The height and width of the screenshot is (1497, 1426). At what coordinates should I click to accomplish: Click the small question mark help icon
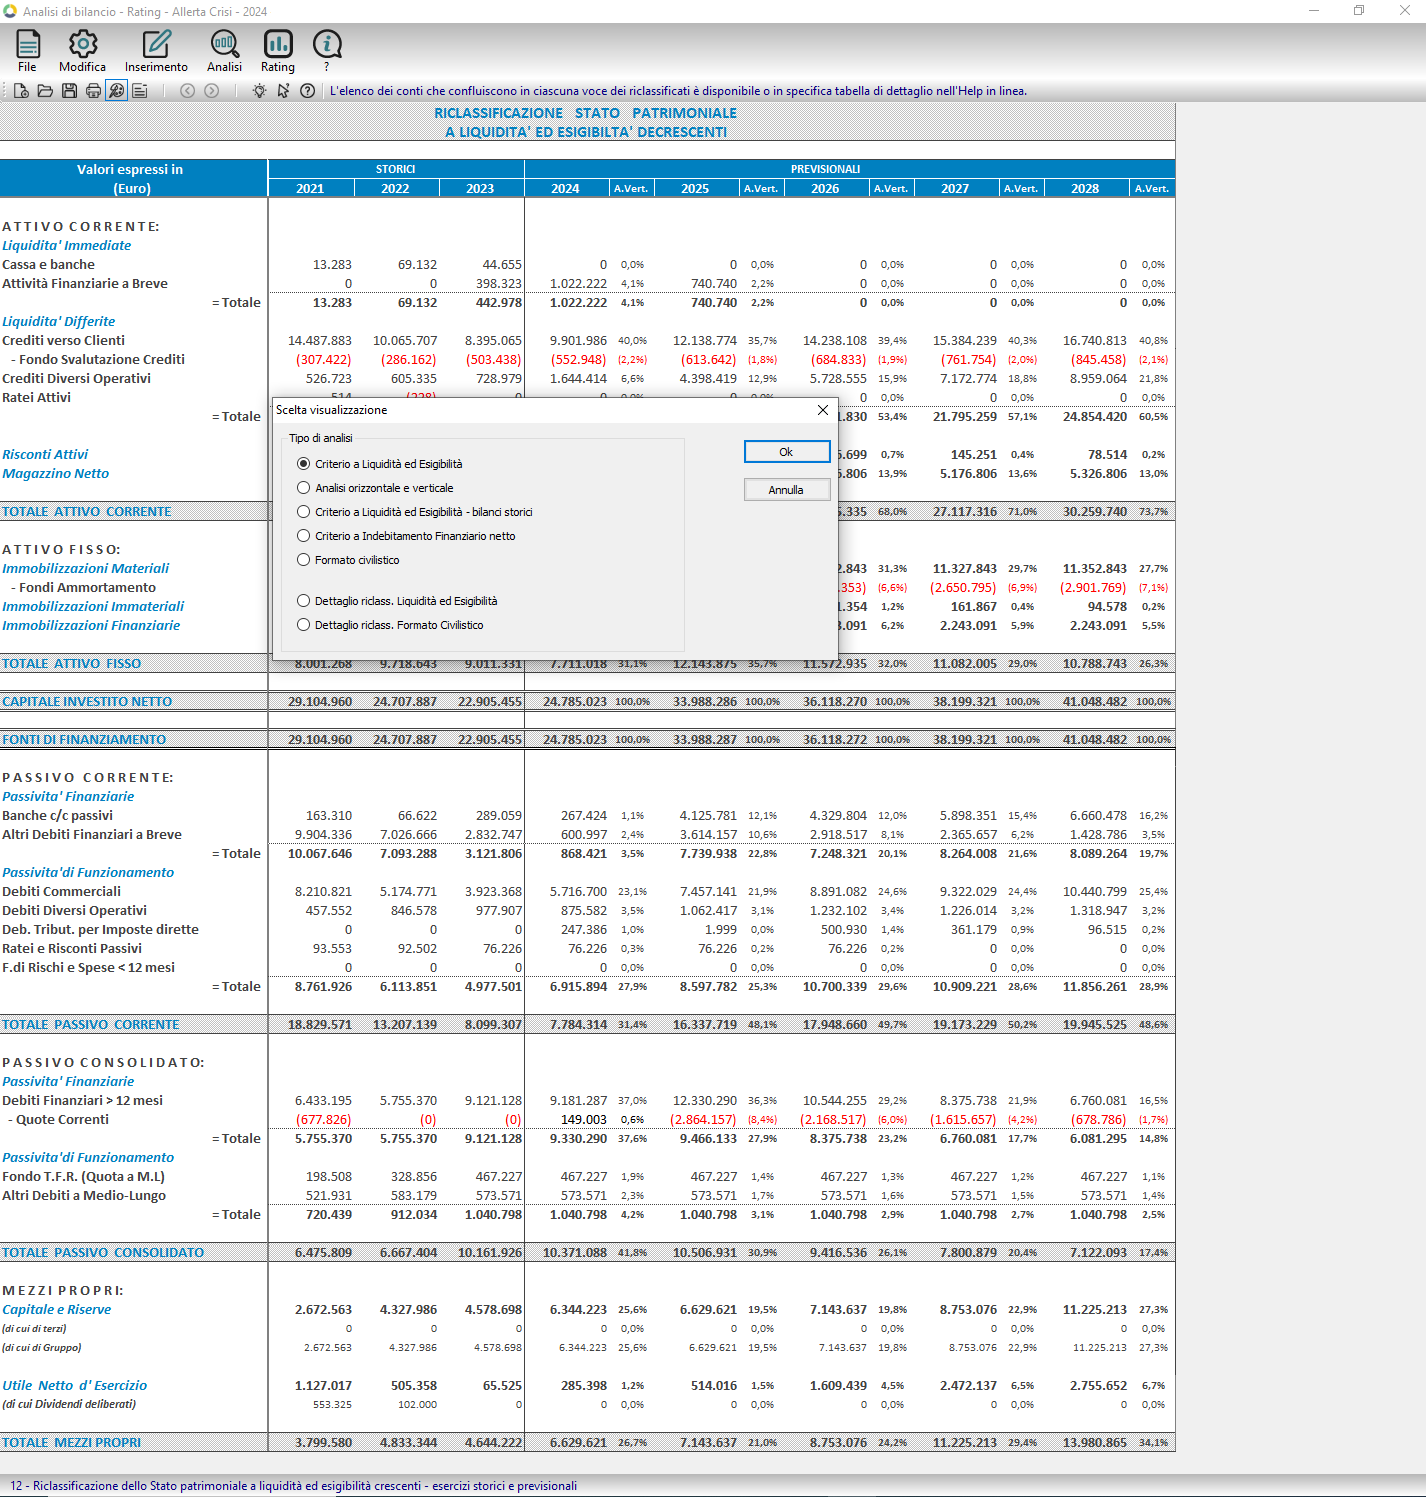click(307, 91)
